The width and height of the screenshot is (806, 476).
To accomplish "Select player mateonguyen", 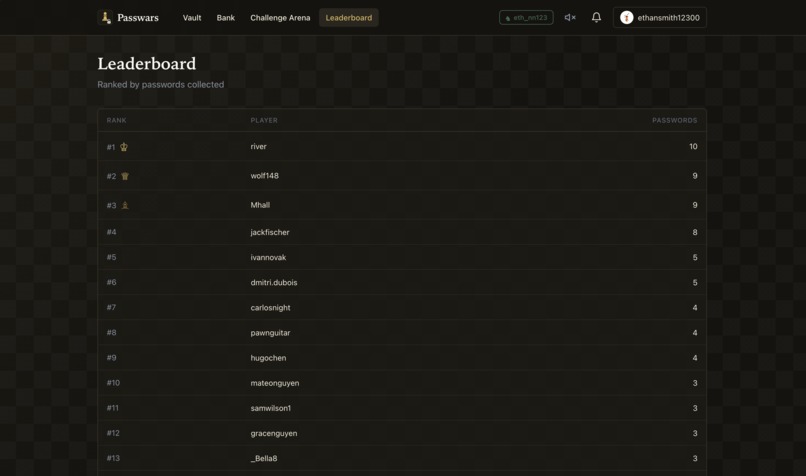I will (275, 383).
